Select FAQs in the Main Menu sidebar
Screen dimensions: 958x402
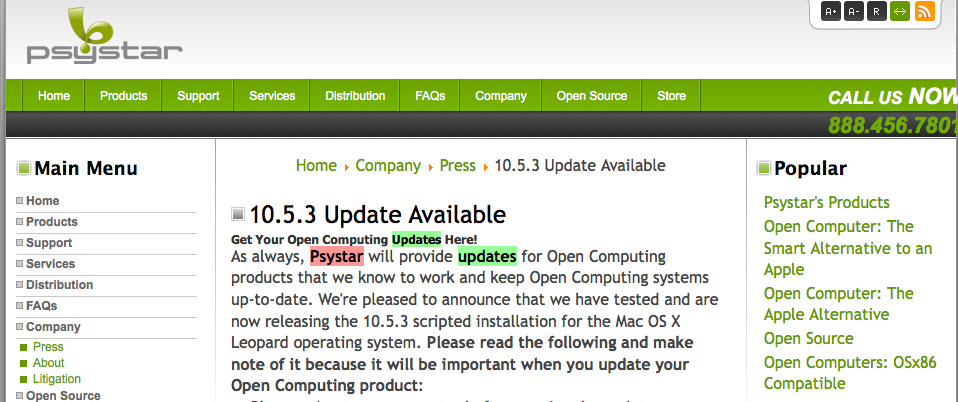[x=42, y=305]
